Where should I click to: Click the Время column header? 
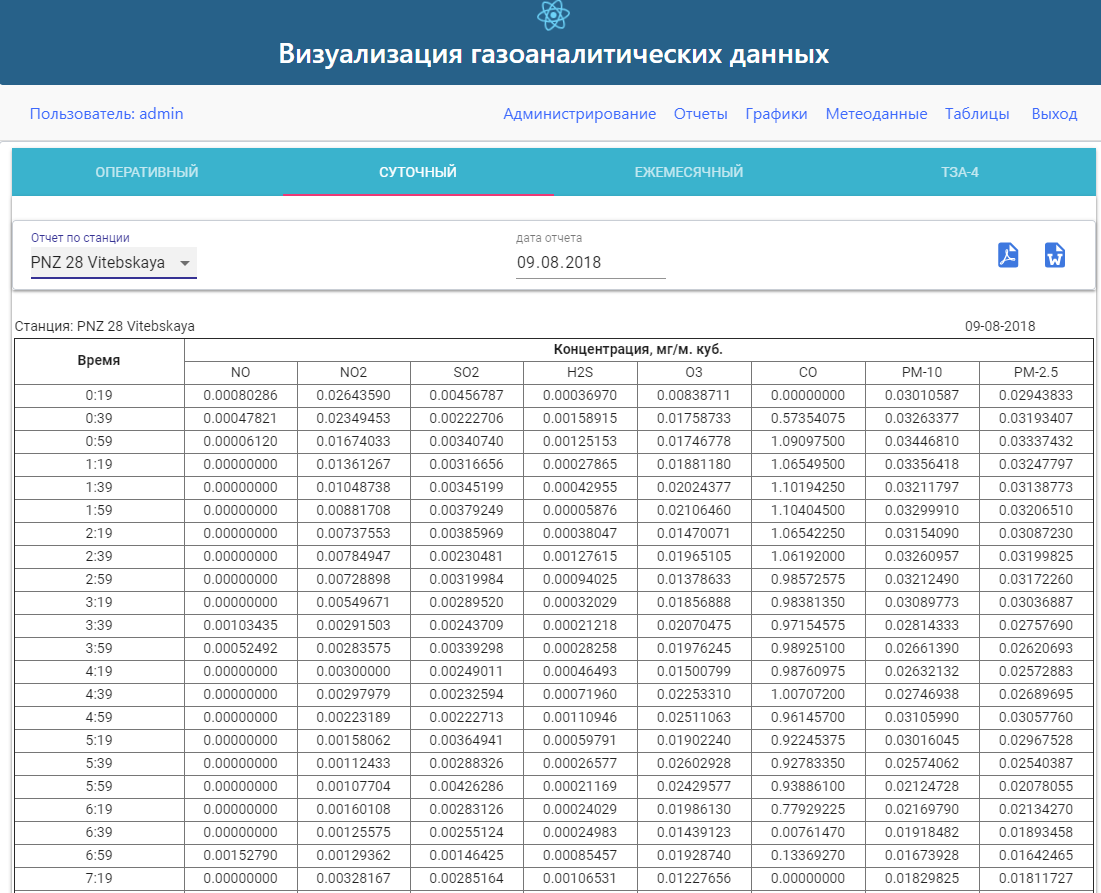tap(99, 360)
